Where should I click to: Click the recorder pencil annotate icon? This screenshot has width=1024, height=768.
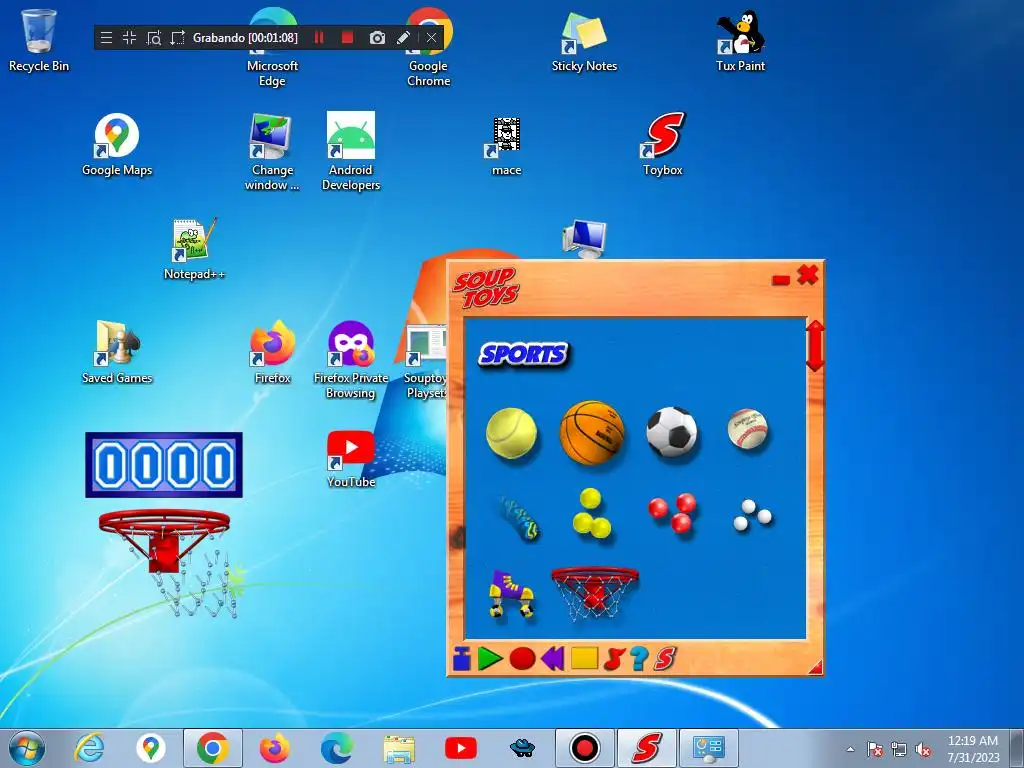[404, 38]
